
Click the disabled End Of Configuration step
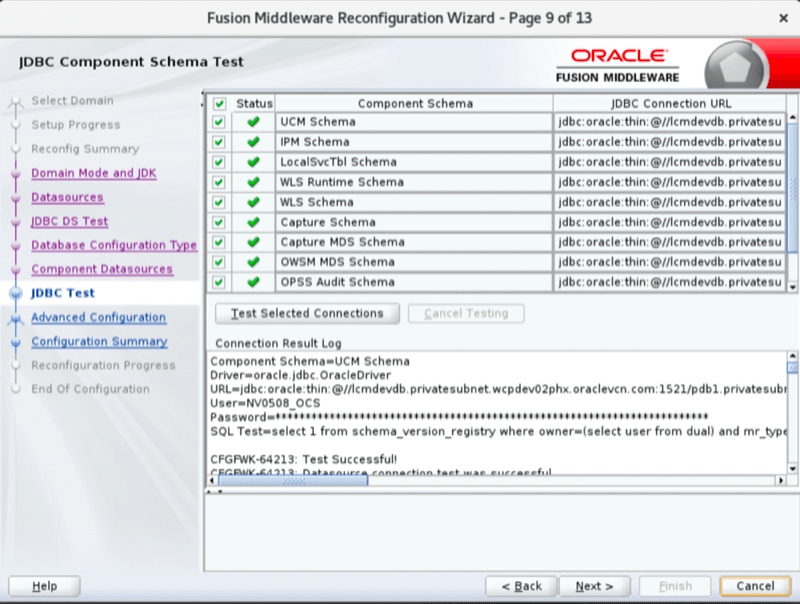(90, 389)
